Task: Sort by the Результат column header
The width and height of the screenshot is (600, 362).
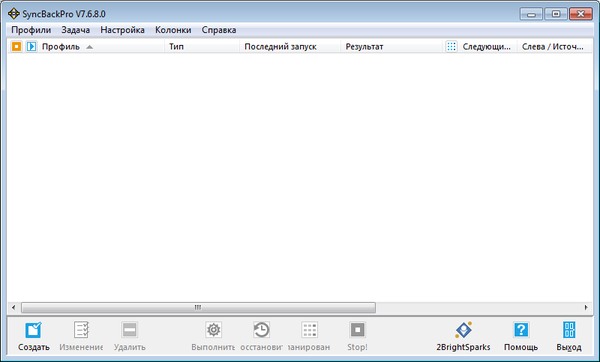Action: click(364, 47)
